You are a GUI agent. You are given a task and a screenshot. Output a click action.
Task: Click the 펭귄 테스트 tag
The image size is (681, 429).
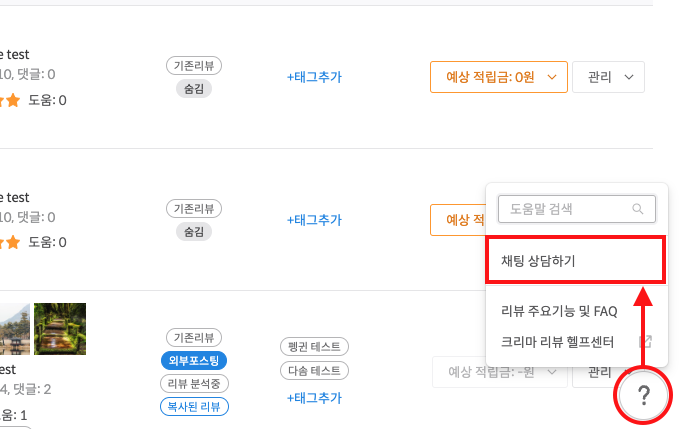314,346
